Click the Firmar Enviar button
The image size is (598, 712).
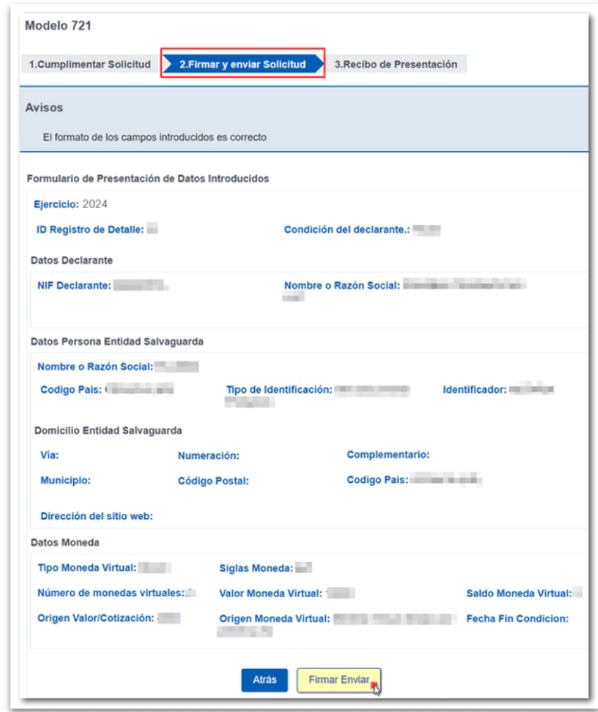(x=339, y=680)
